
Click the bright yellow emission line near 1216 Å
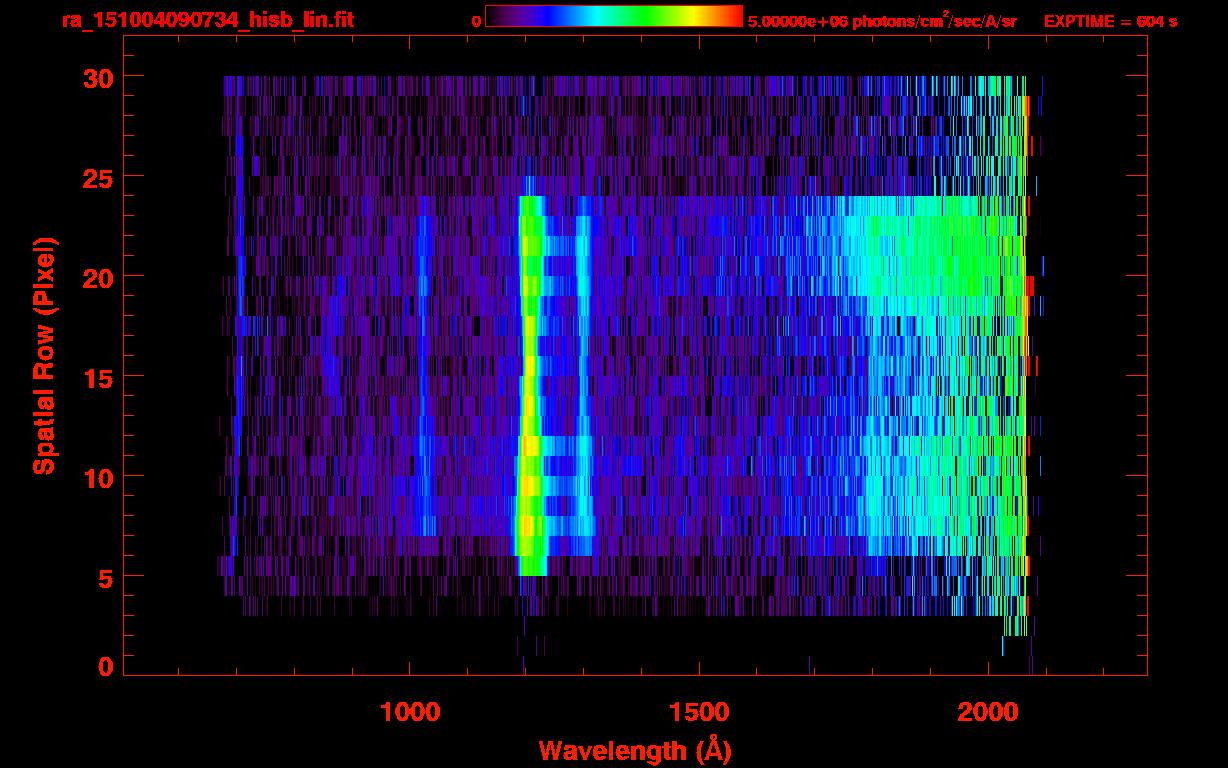[530, 385]
